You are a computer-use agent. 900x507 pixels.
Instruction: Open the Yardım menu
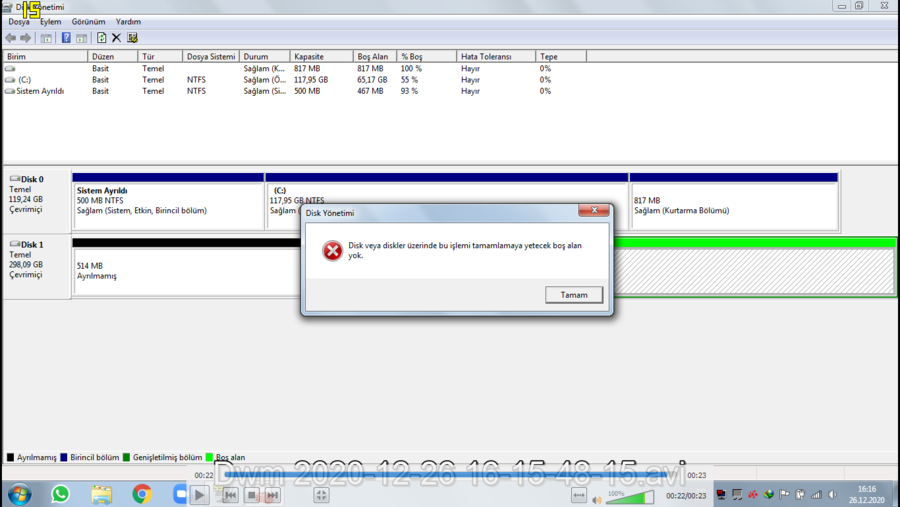point(128,22)
